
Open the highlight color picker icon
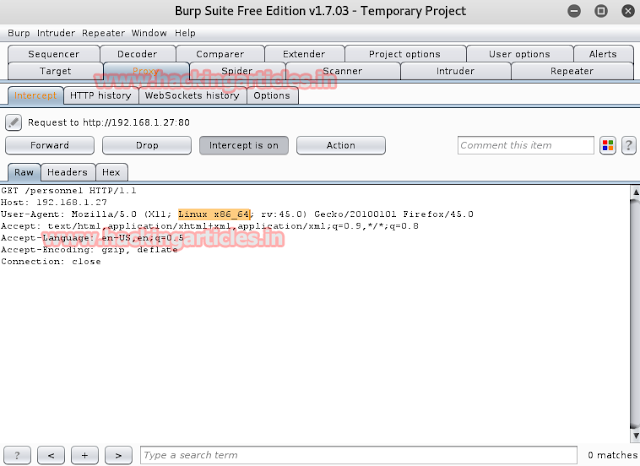[x=608, y=145]
